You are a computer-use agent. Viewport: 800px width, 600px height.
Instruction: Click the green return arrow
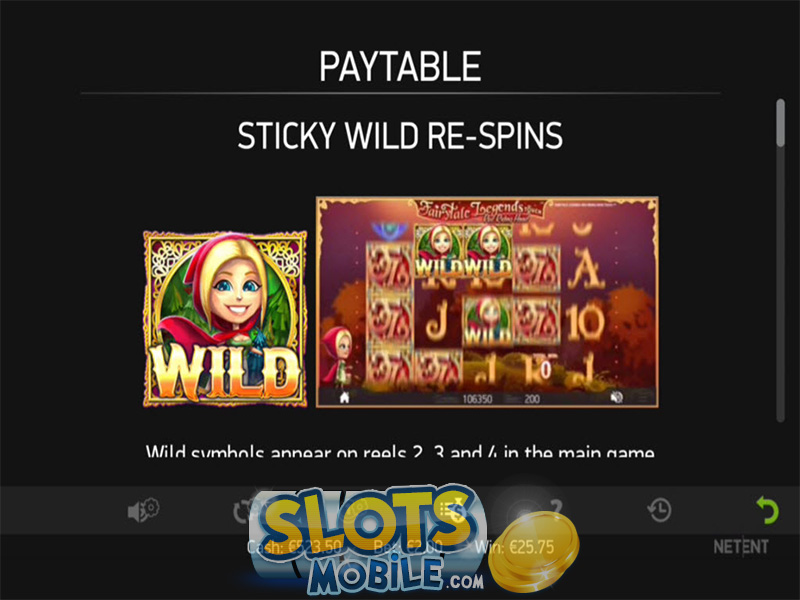click(767, 509)
